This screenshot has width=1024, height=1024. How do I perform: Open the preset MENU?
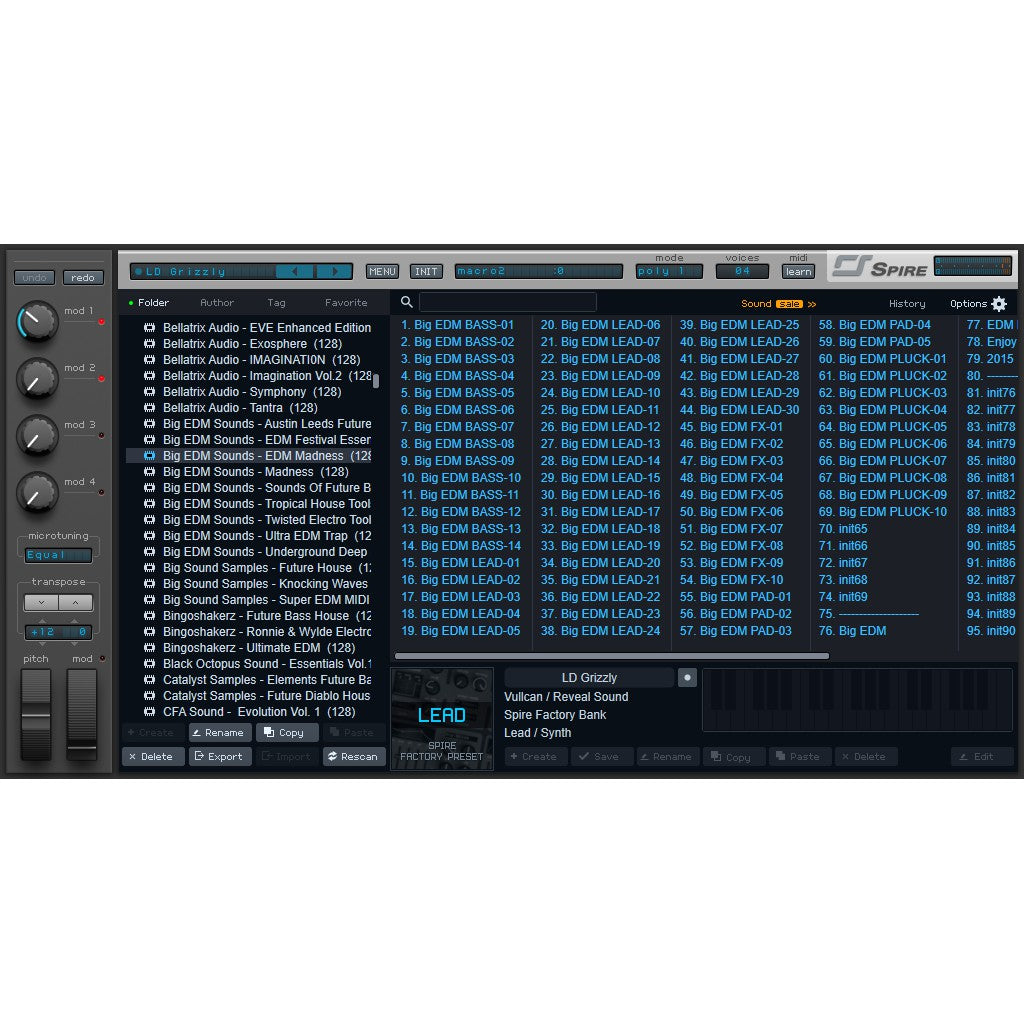[381, 270]
